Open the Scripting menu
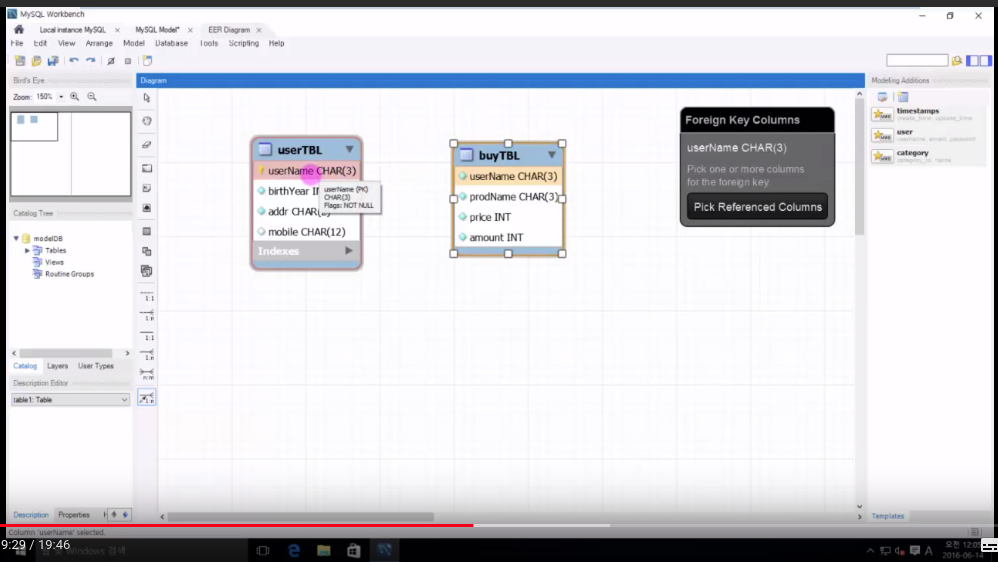 pyautogui.click(x=244, y=43)
